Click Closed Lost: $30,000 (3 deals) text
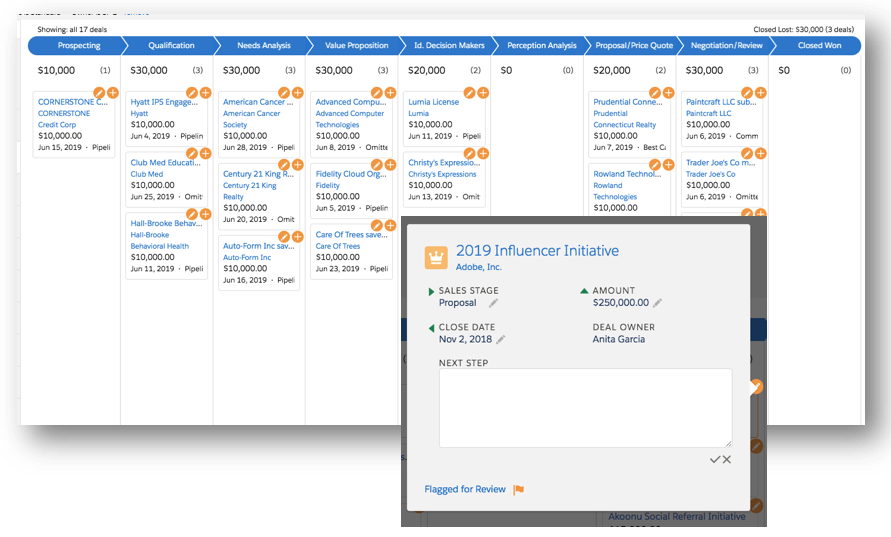 point(803,30)
